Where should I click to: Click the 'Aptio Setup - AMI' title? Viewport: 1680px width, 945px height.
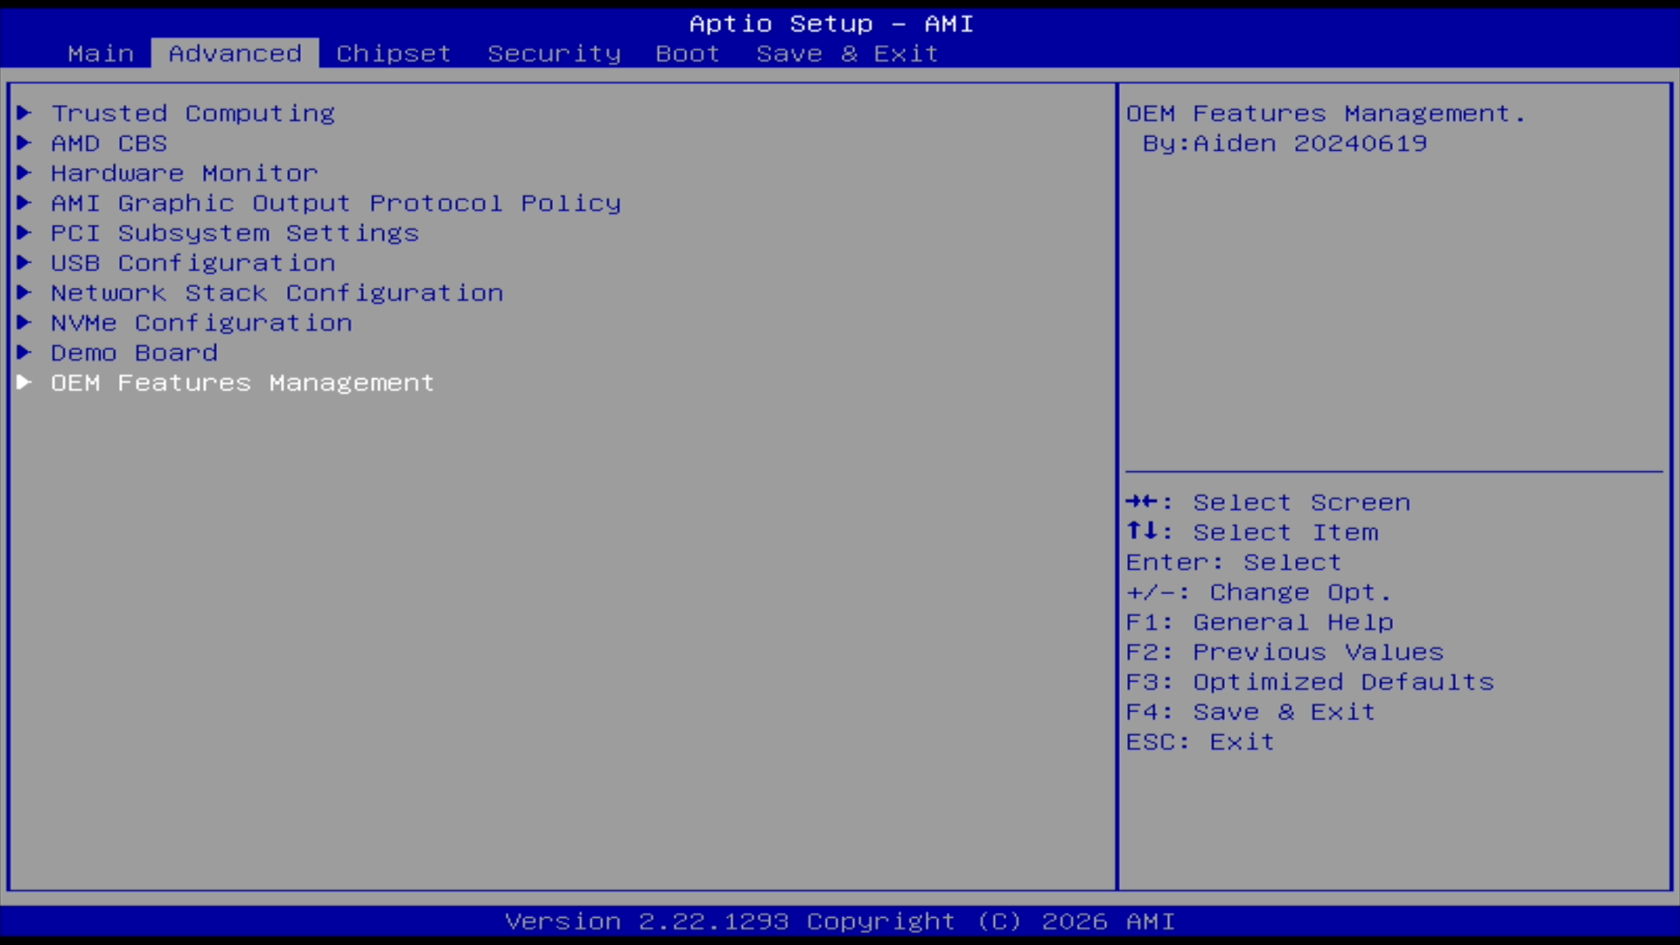coord(831,24)
